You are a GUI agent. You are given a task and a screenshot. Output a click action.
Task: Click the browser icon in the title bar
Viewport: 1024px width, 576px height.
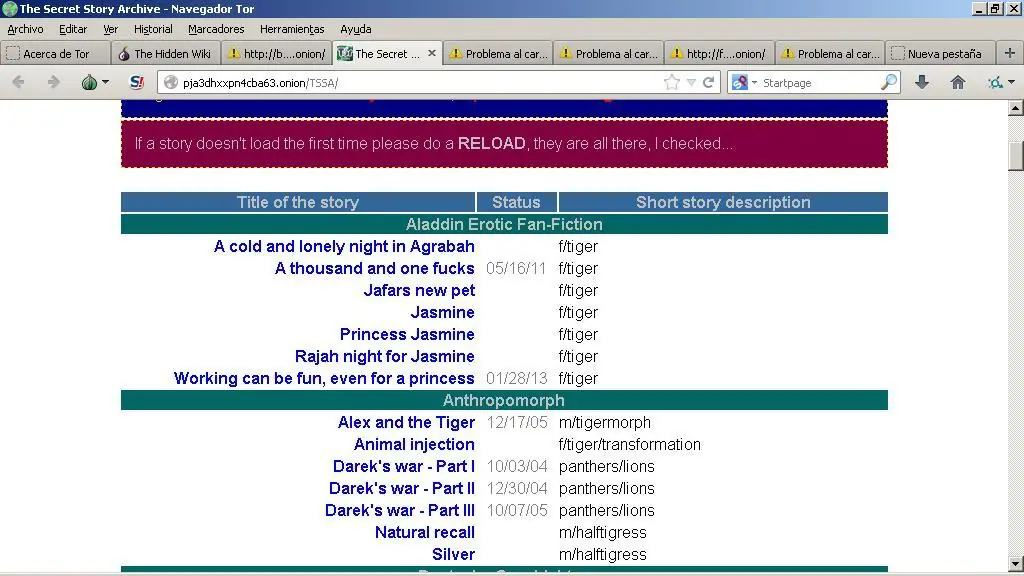pos(9,8)
